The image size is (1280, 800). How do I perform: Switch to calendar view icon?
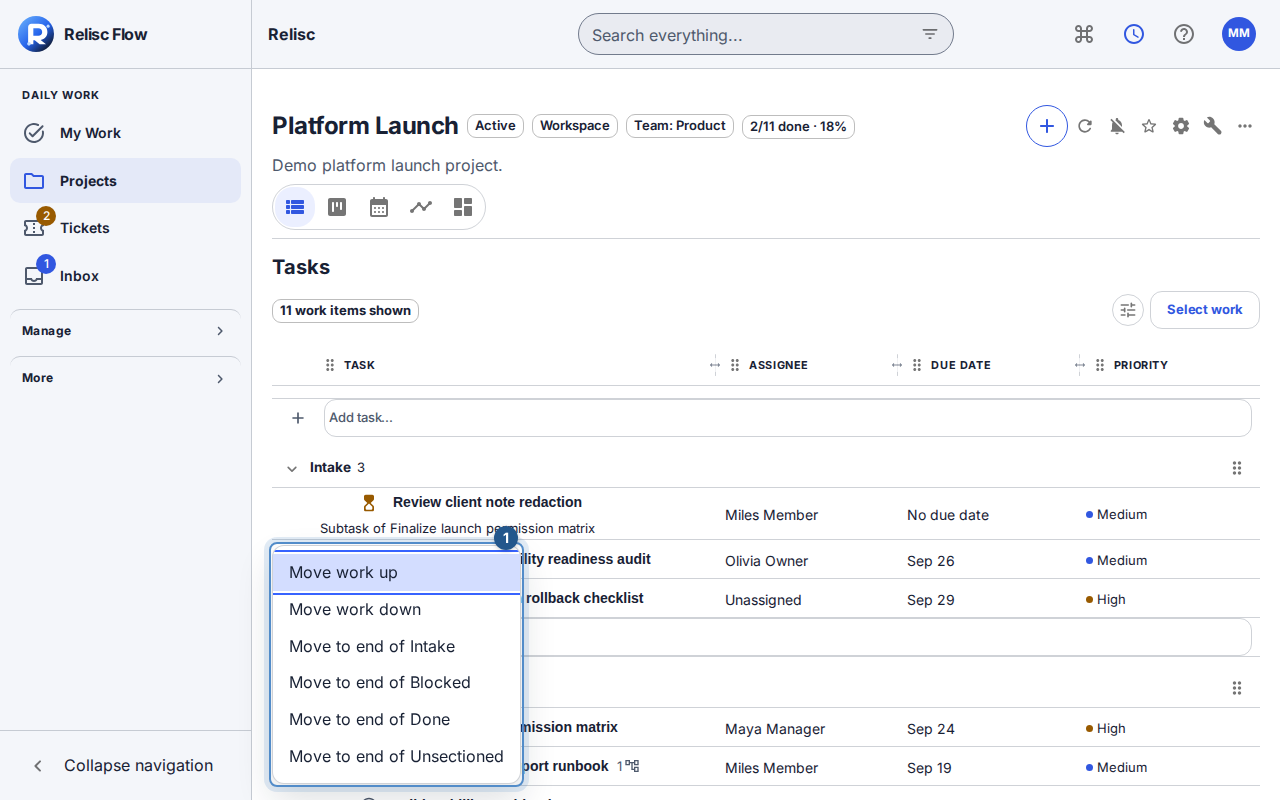[x=379, y=207]
